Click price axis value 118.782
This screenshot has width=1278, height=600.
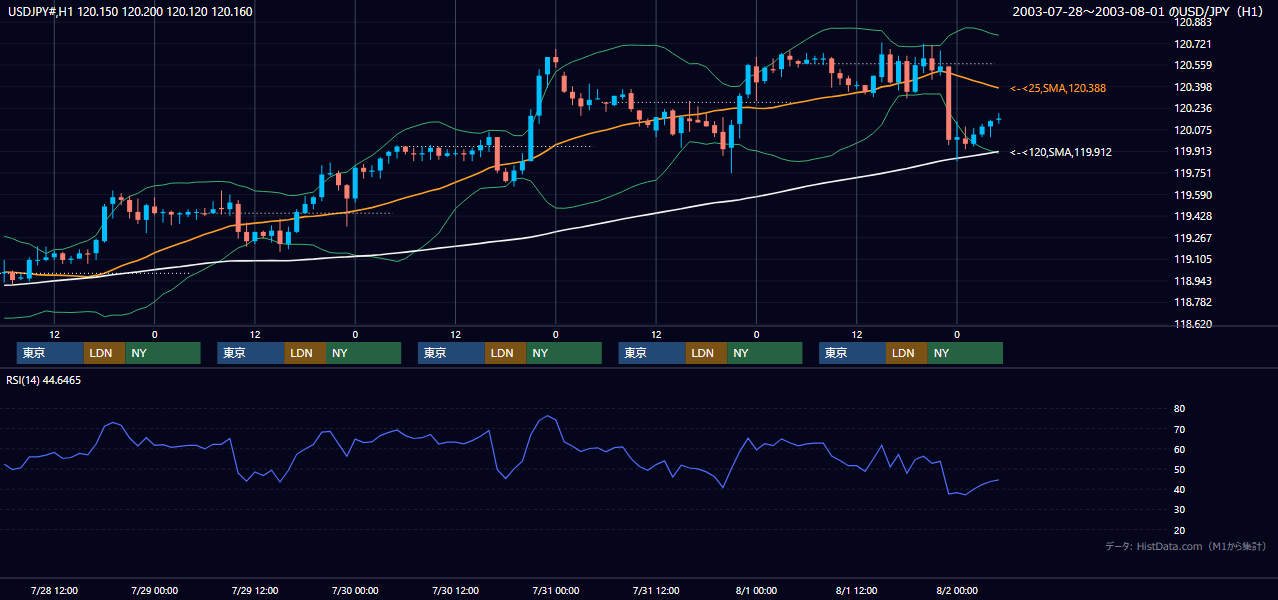(x=1195, y=302)
